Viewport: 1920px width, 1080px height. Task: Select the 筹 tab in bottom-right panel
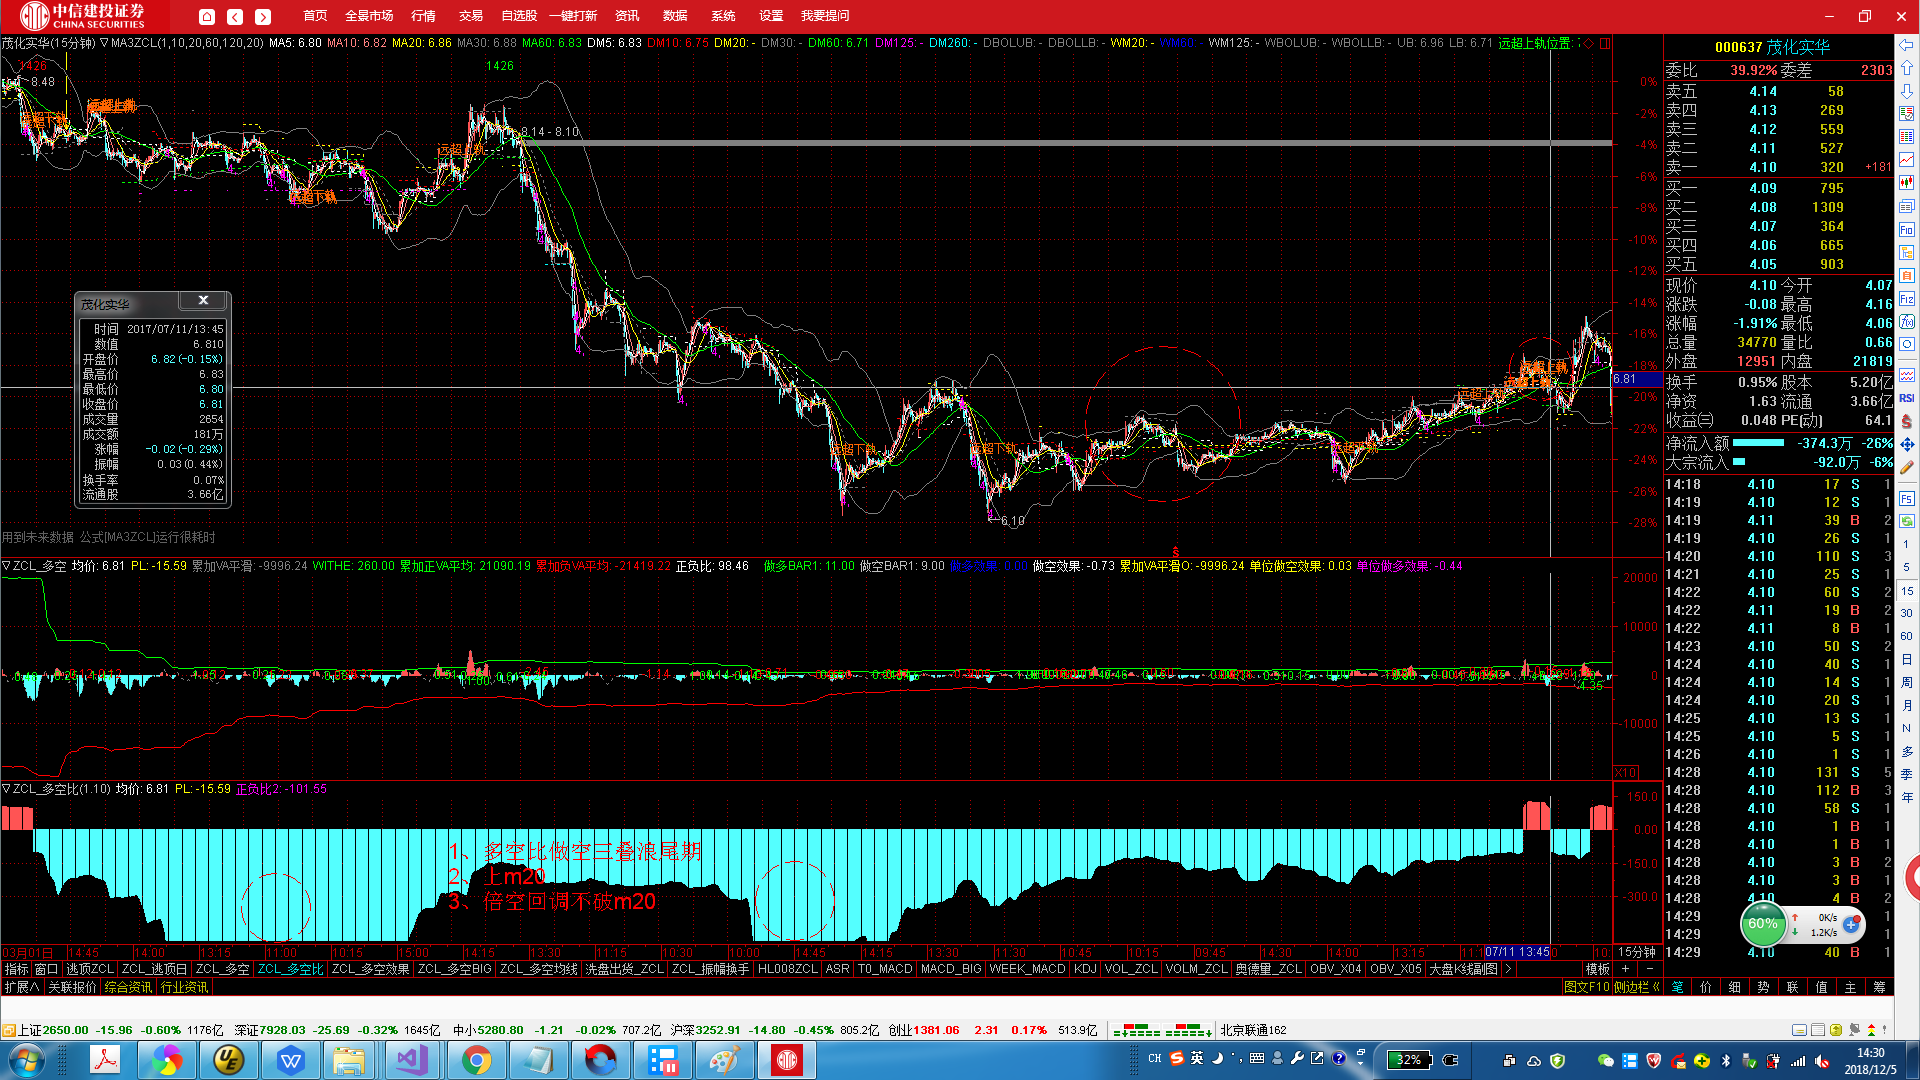click(x=1880, y=987)
